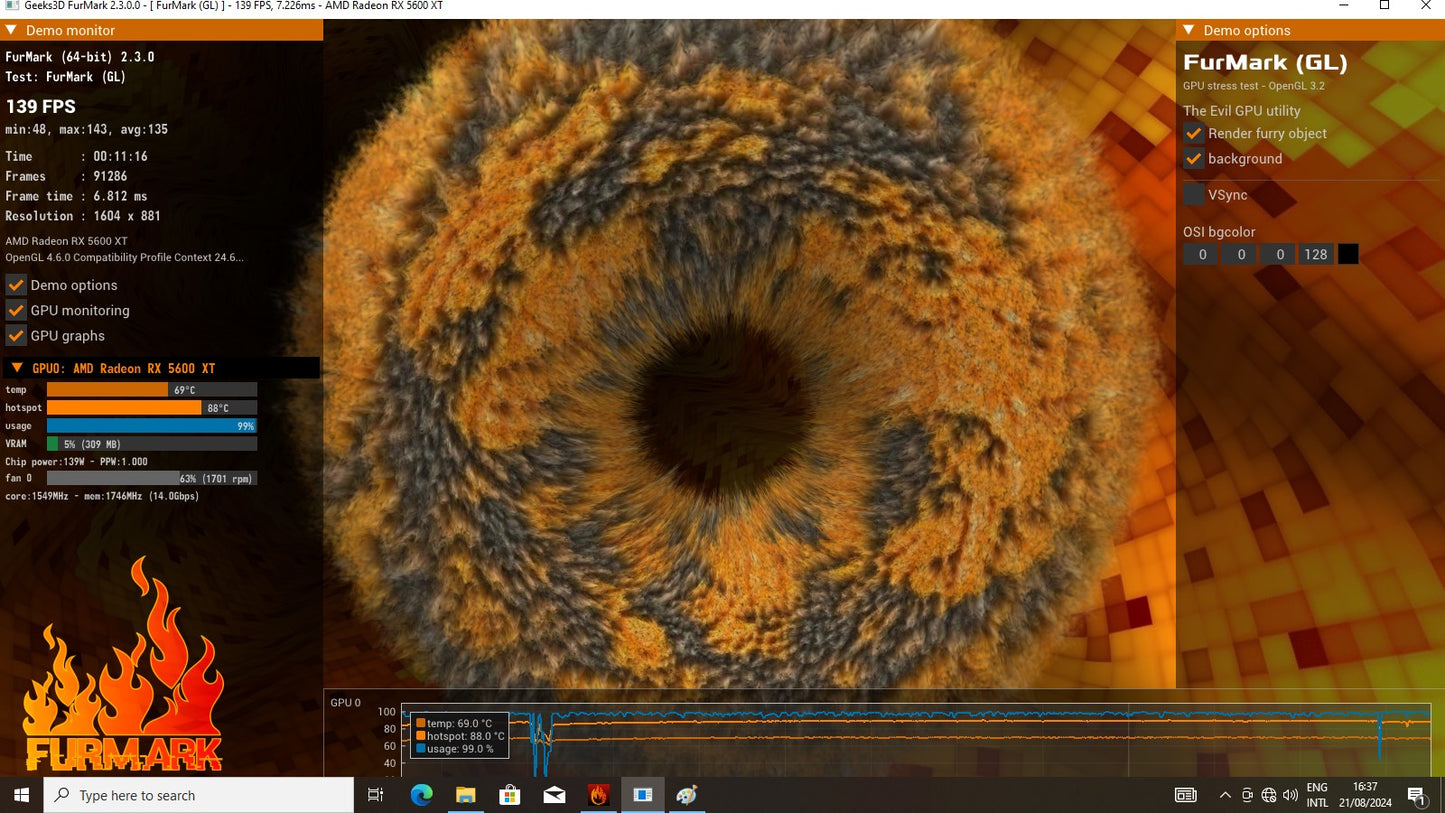The width and height of the screenshot is (1445, 813).
Task: Open the FurMark app in the taskbar
Action: click(x=598, y=795)
